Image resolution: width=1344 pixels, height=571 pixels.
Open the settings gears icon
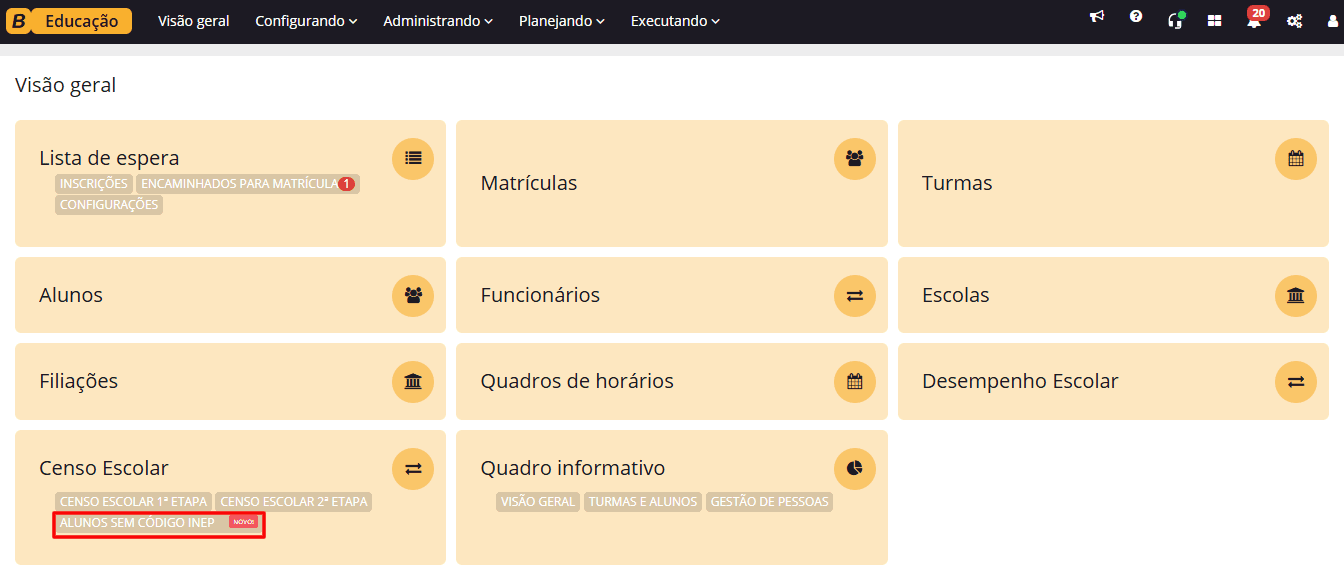pos(1294,20)
